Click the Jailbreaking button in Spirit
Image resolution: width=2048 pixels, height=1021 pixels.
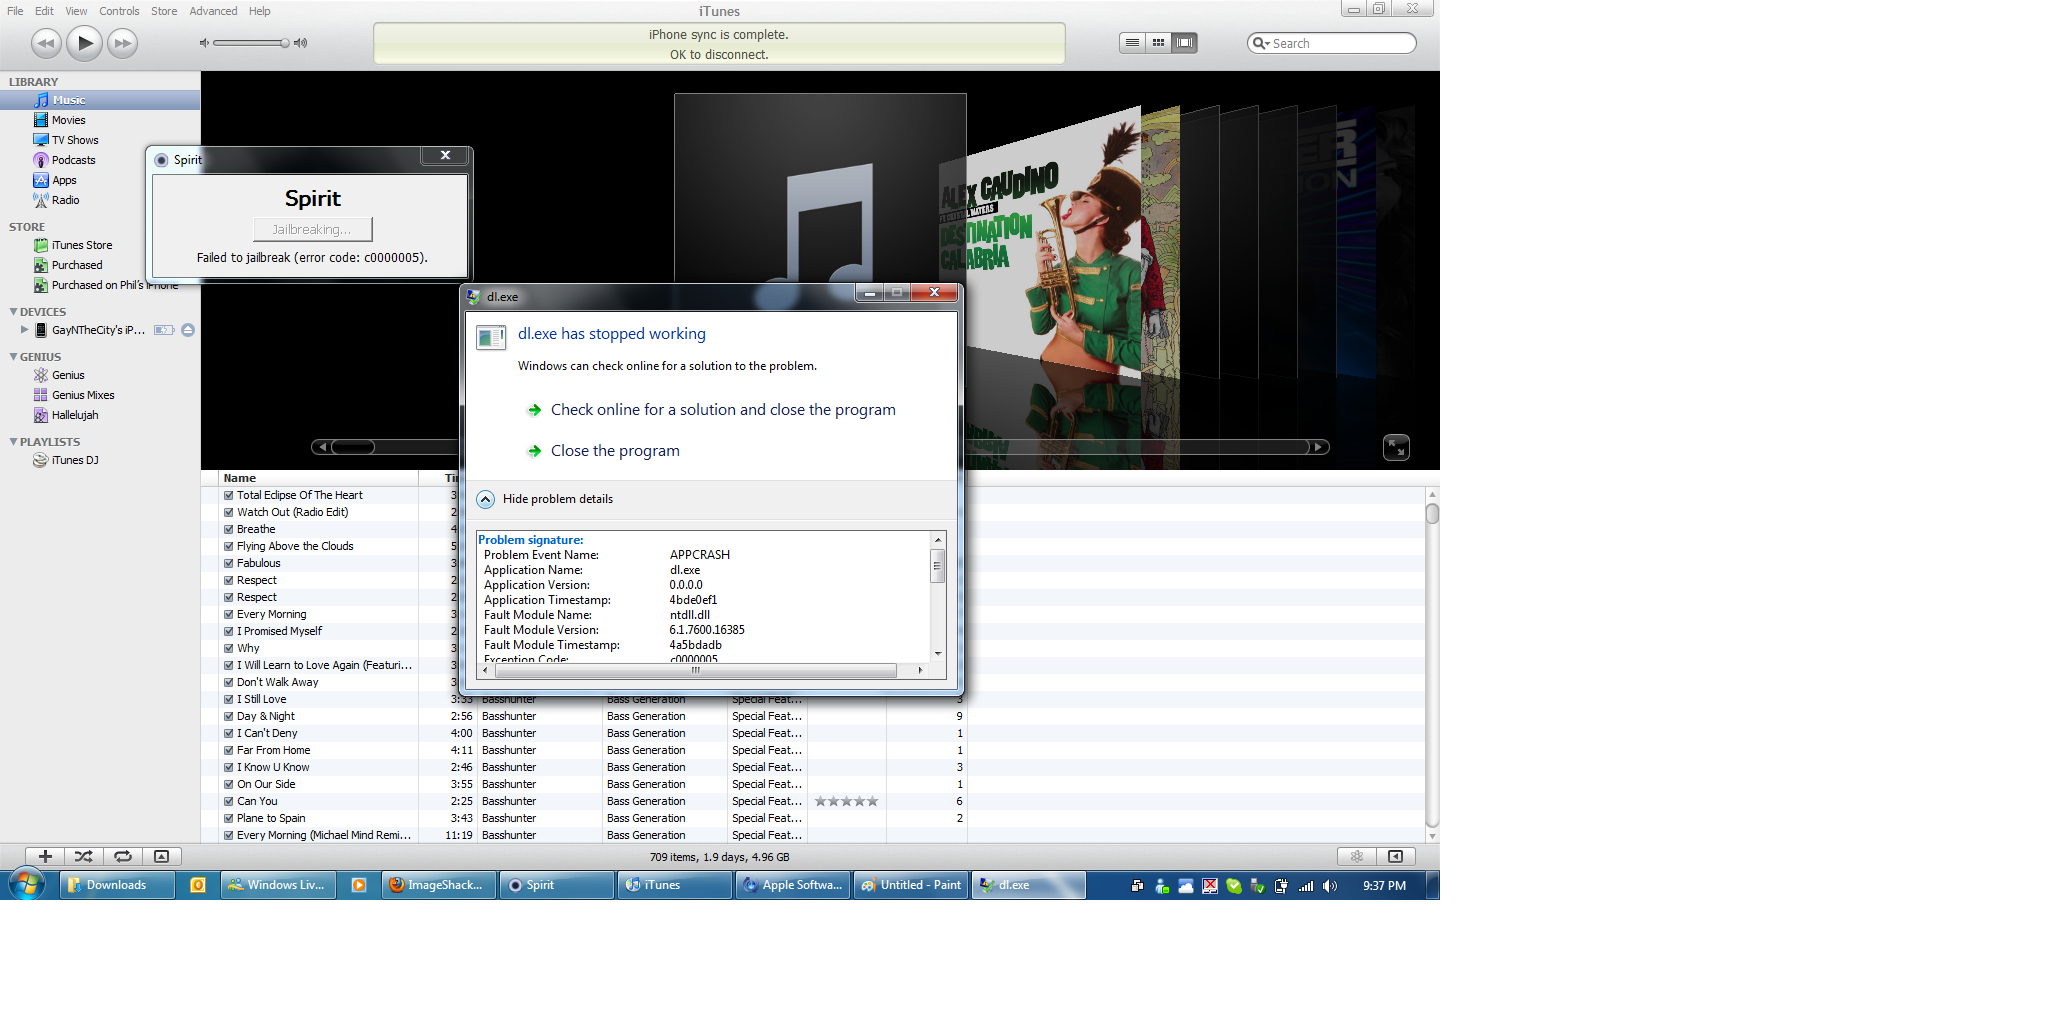(313, 229)
